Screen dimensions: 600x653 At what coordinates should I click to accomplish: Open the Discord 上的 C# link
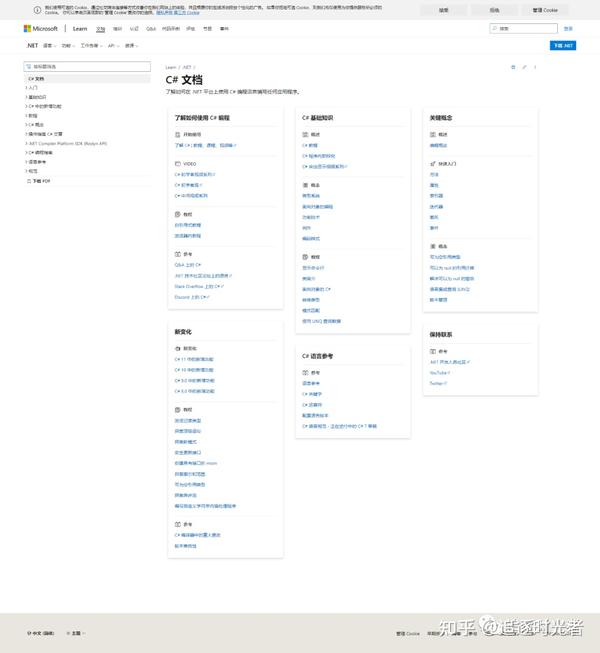pyautogui.click(x=192, y=297)
